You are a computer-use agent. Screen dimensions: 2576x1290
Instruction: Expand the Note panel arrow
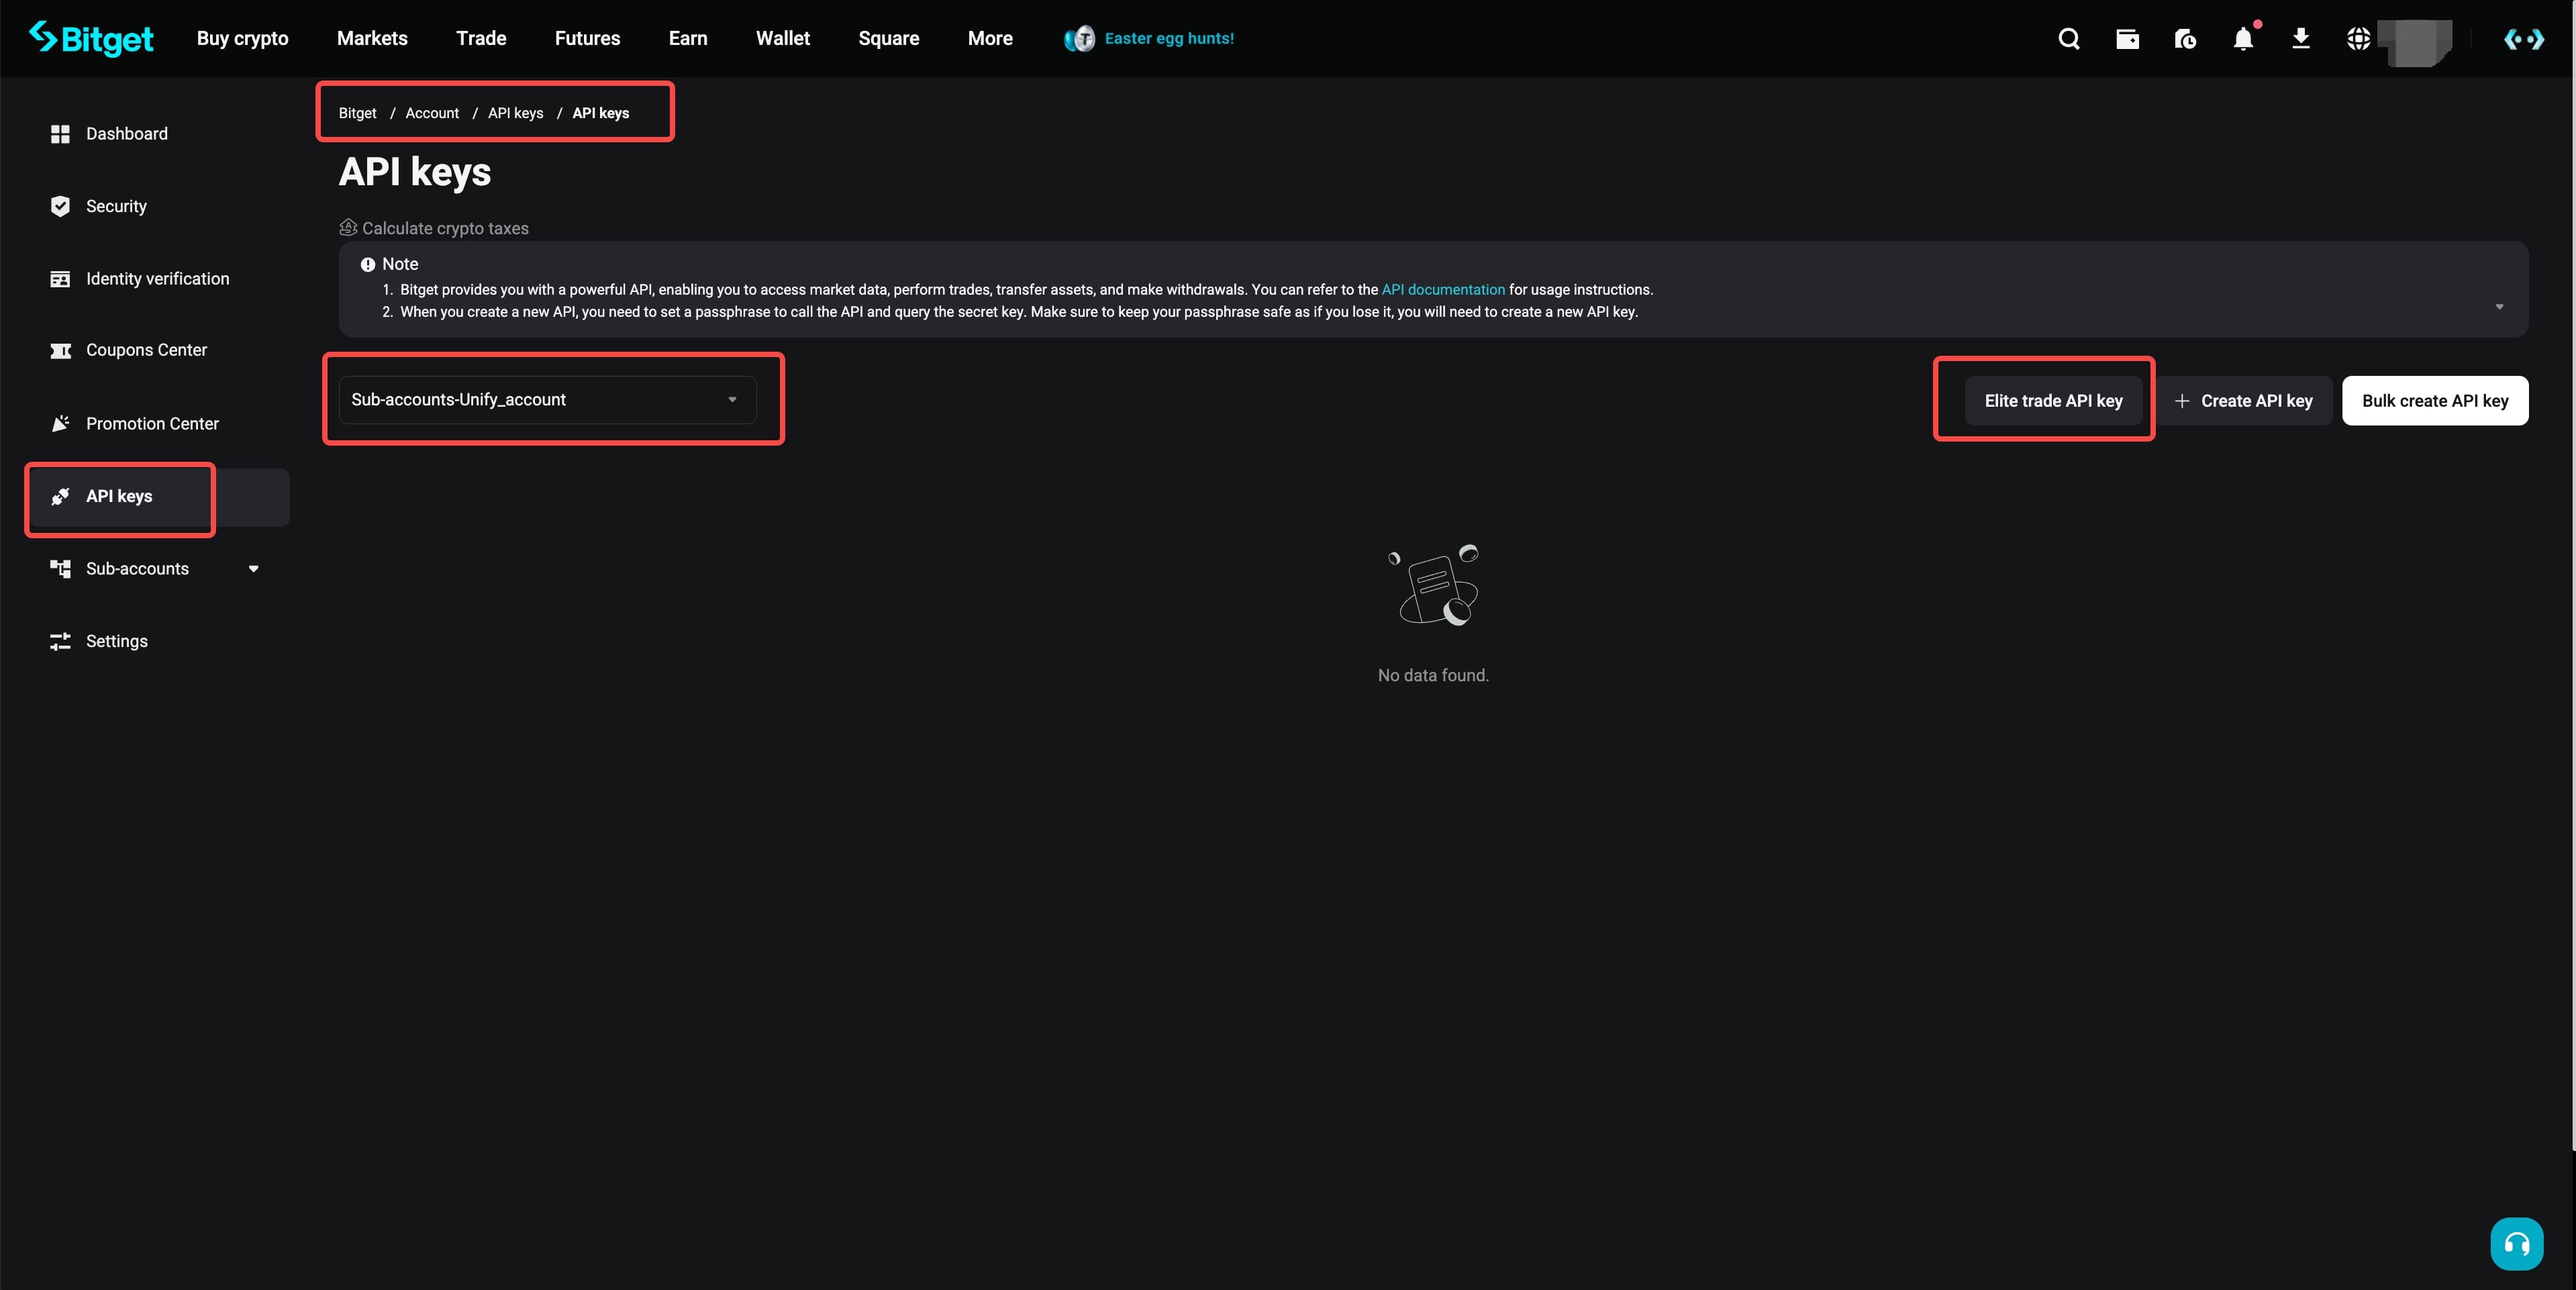2498,307
